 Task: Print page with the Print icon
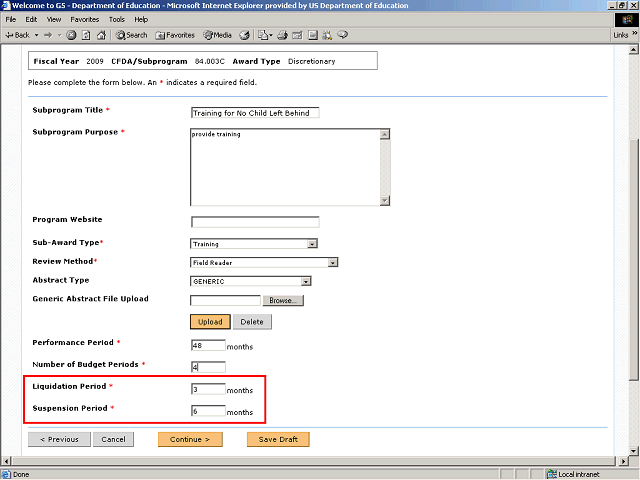tap(282, 35)
